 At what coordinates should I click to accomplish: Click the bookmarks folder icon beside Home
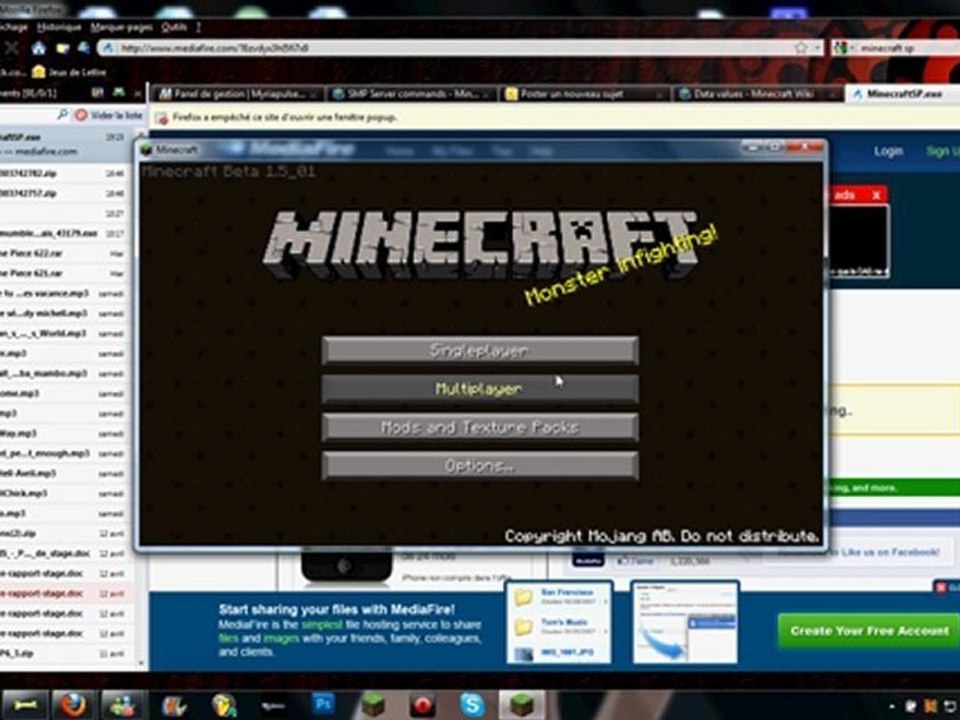click(62, 48)
